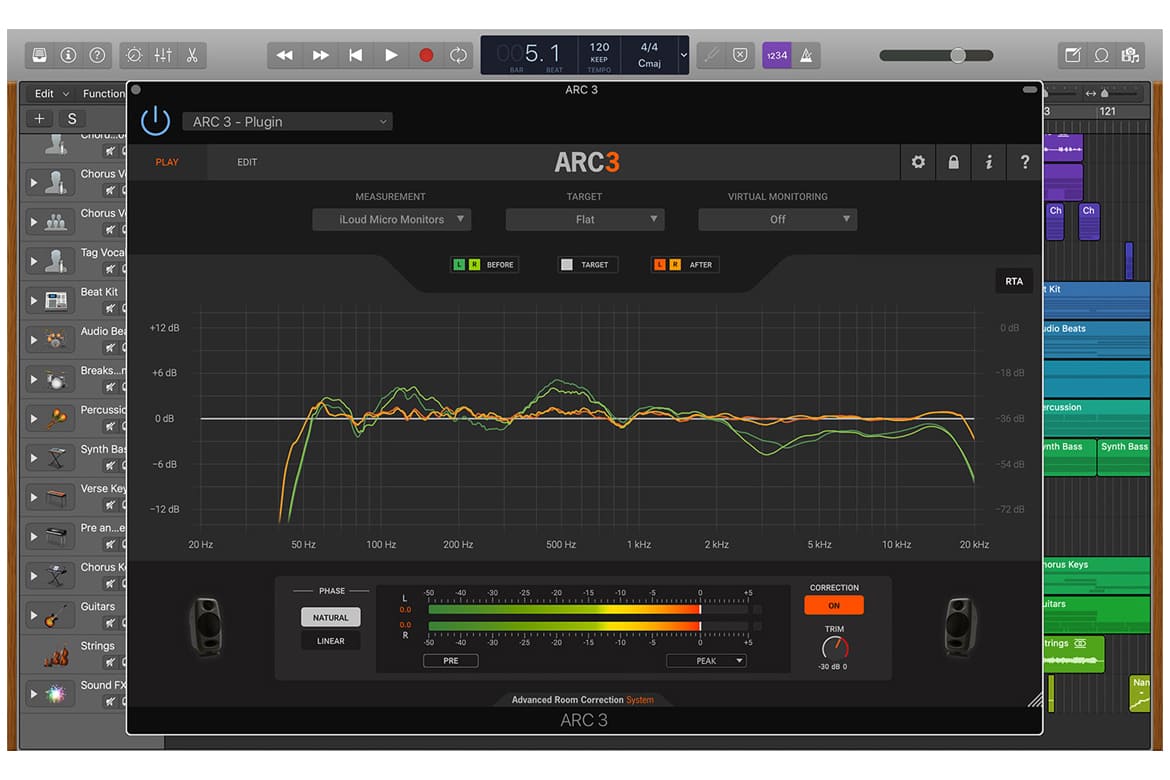This screenshot has height=780, width=1170.
Task: Toggle BEFORE left channel L curve
Action: 459,265
